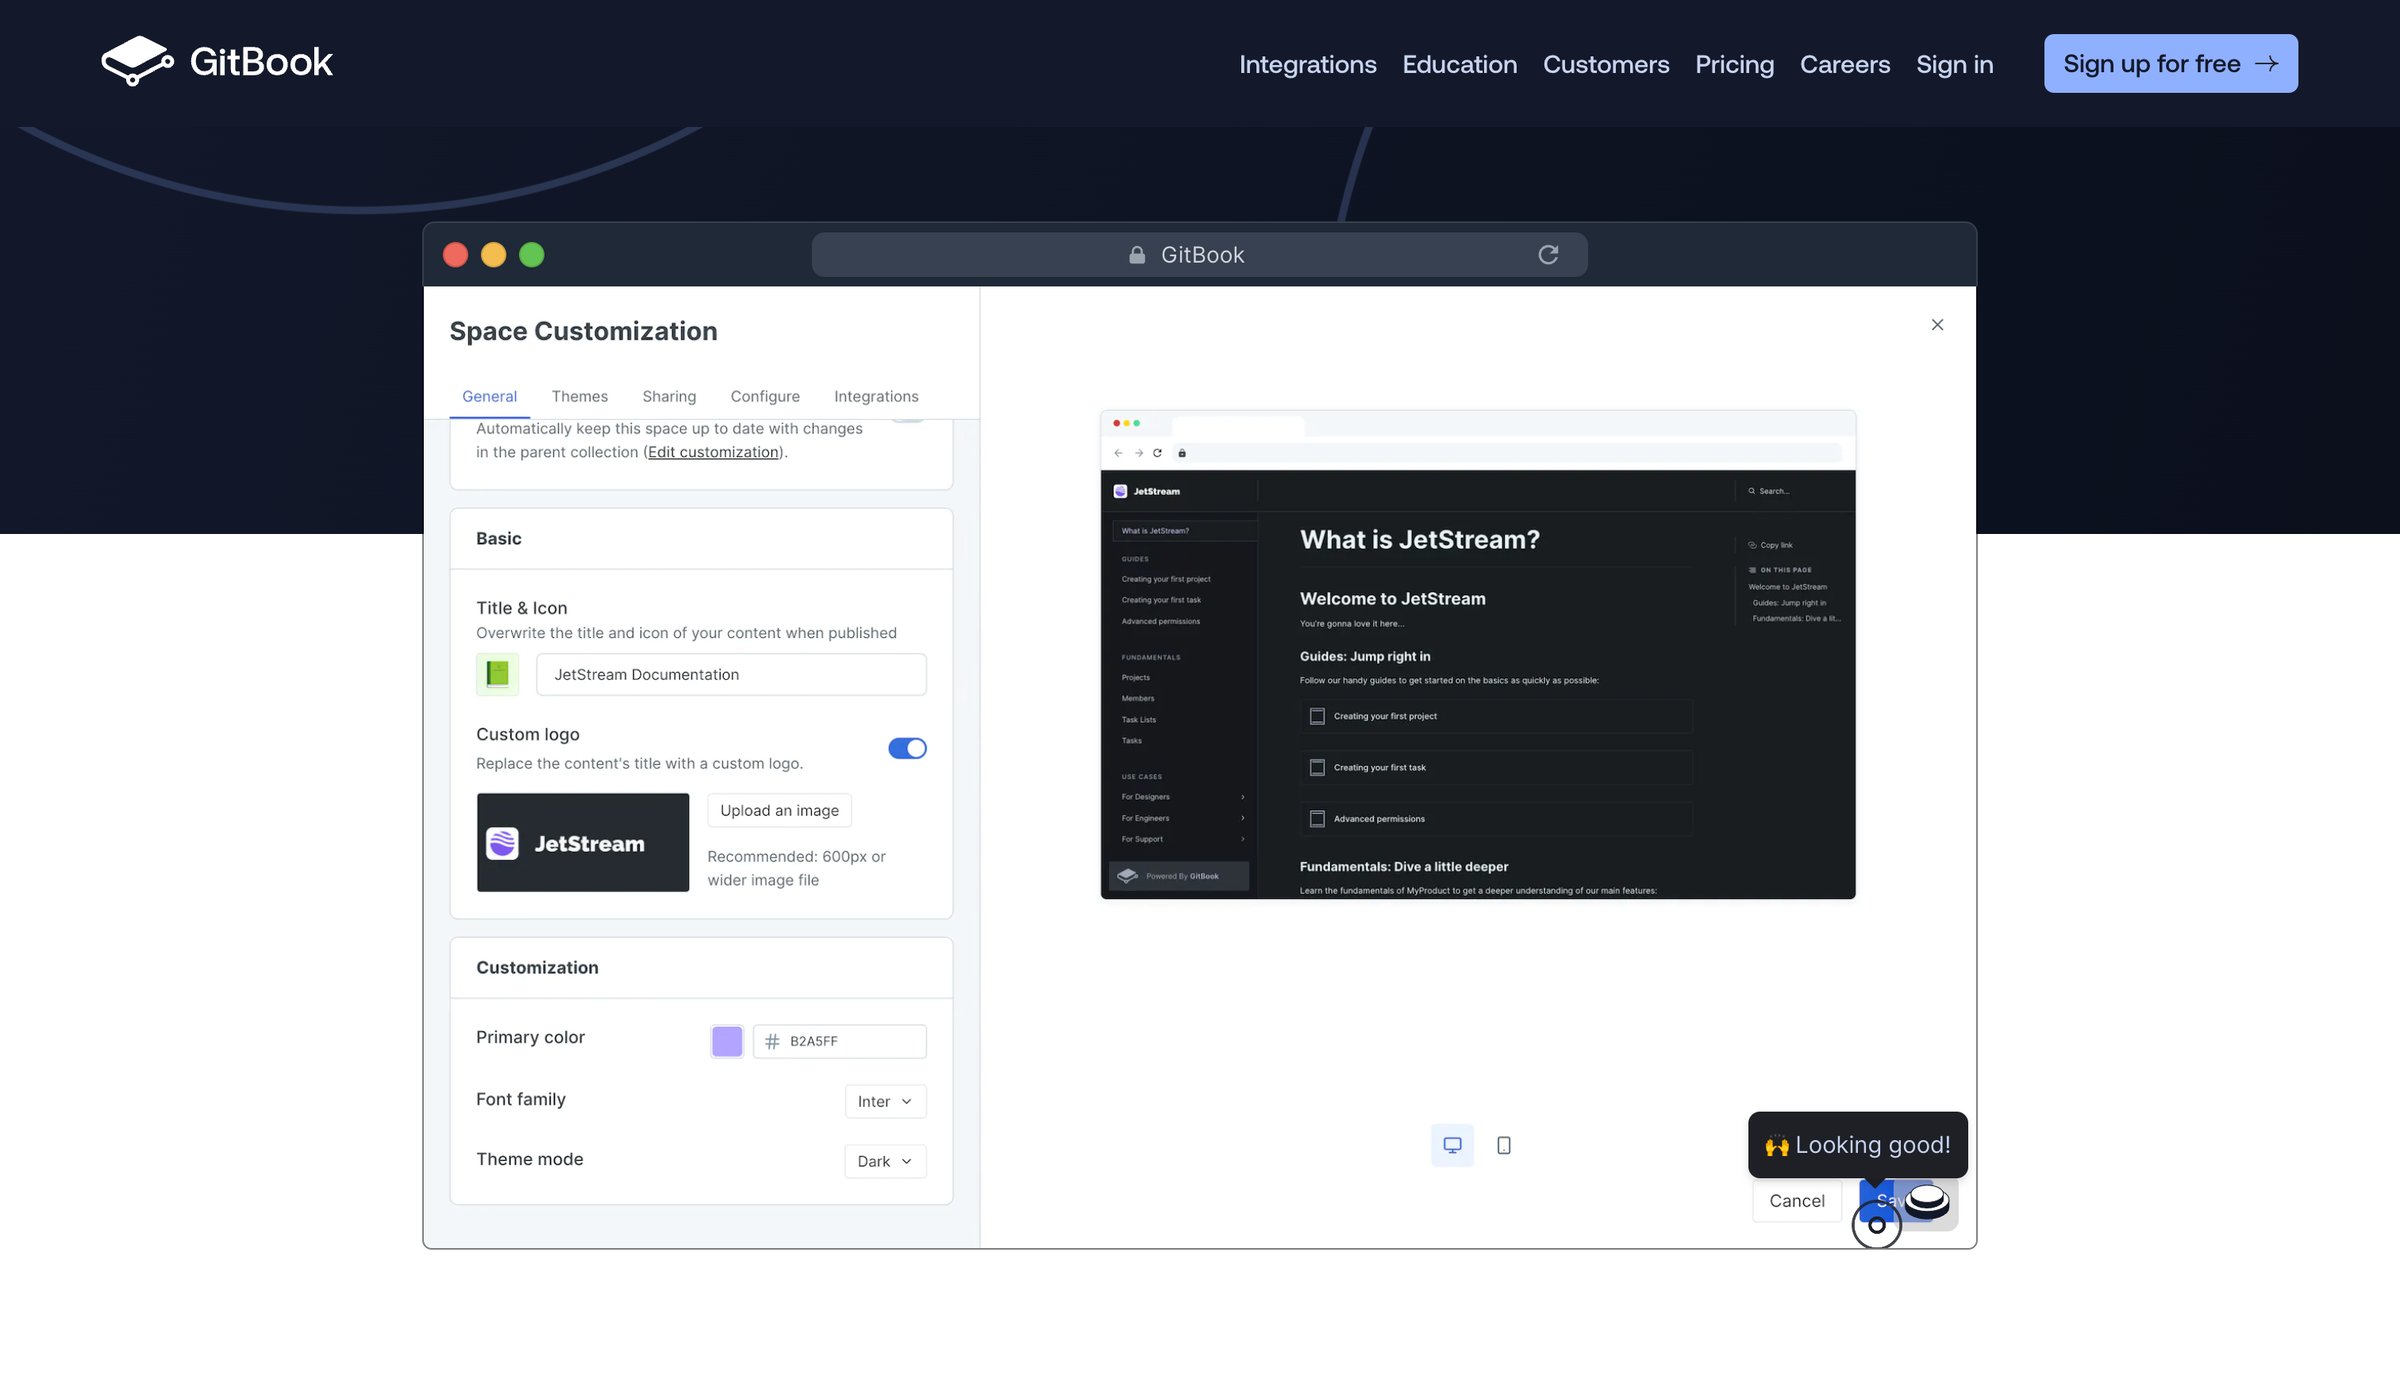
Task: Open Pricing page link
Action: tap(1734, 64)
